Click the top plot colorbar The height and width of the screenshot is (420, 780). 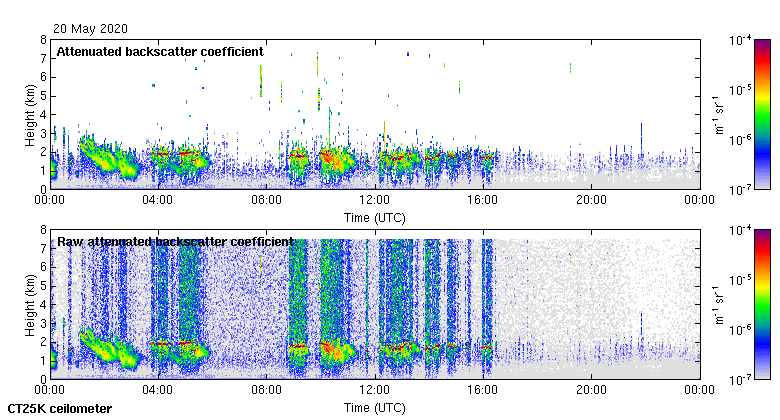(762, 114)
